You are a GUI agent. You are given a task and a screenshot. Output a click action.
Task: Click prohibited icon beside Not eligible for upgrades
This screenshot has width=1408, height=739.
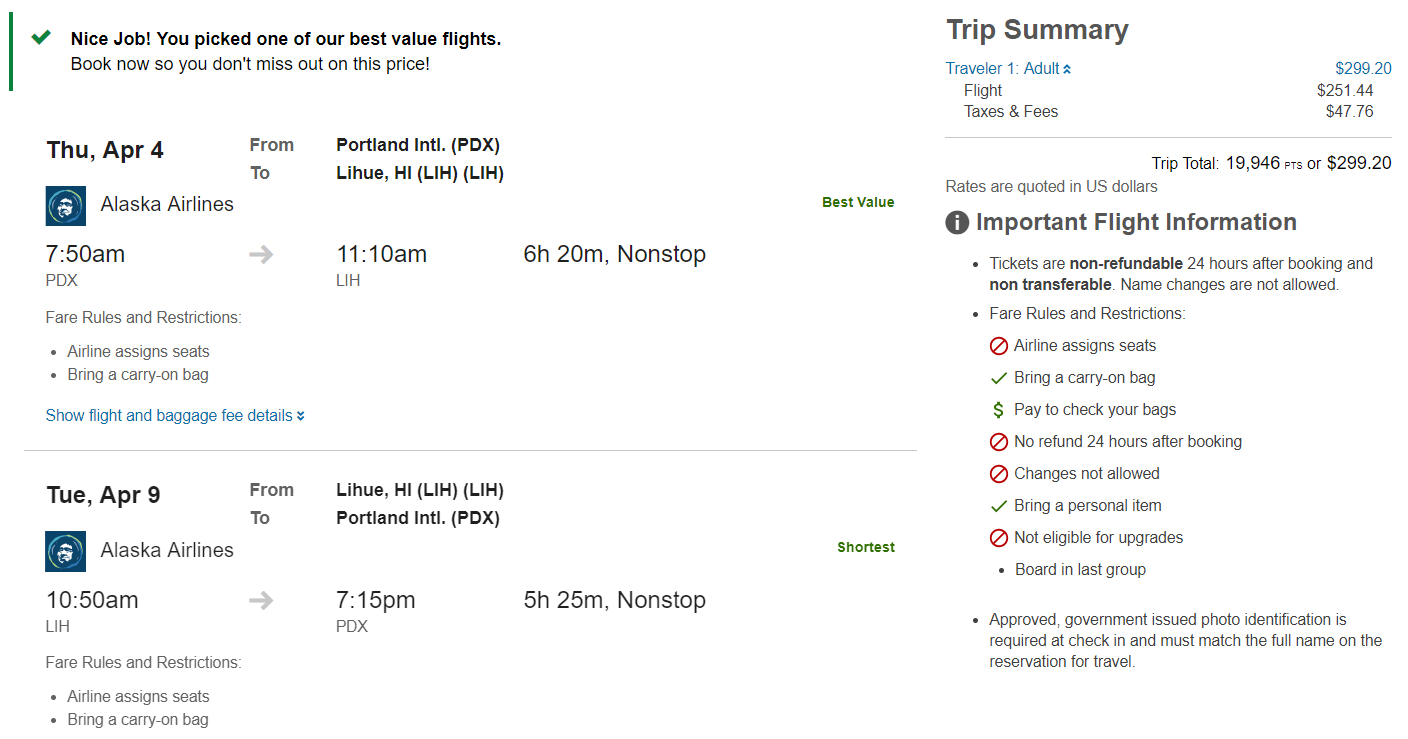point(998,538)
